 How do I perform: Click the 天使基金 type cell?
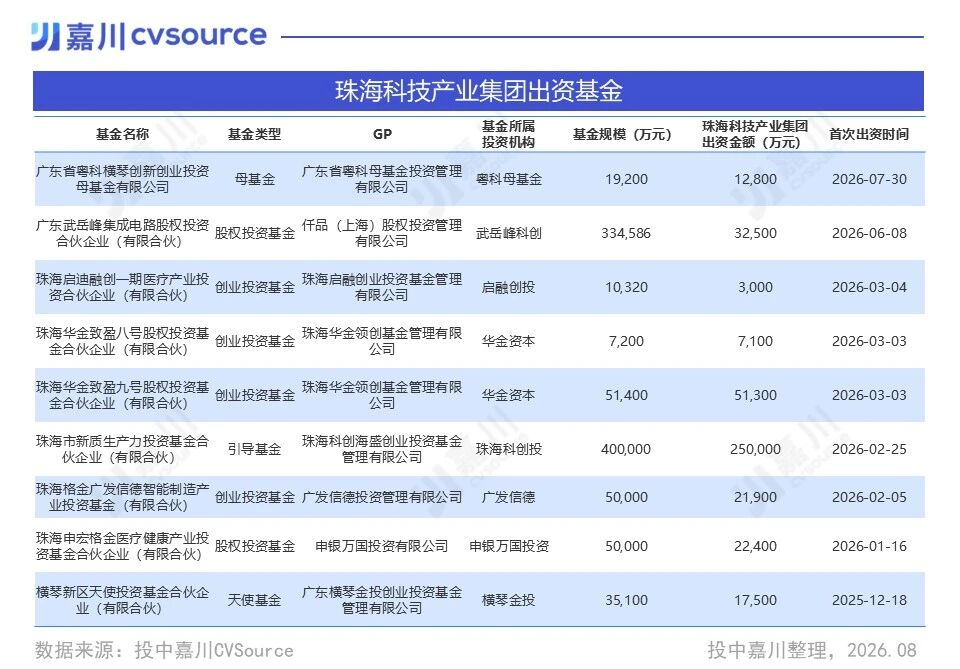point(255,600)
